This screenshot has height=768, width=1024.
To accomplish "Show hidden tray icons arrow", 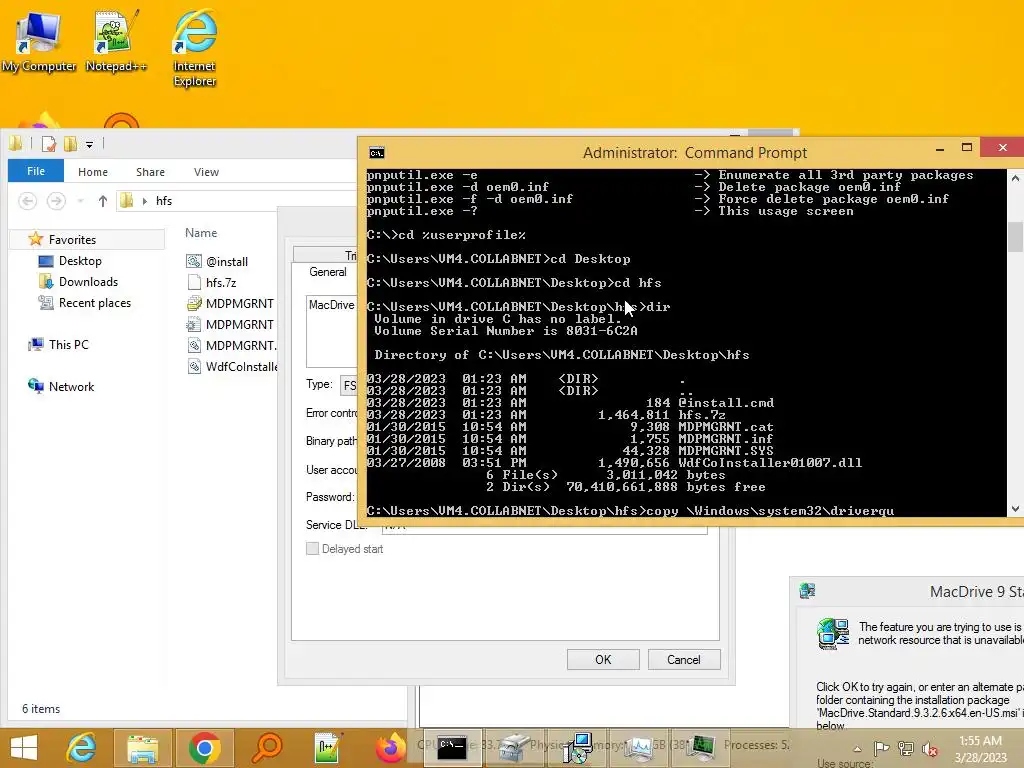I will pos(857,749).
